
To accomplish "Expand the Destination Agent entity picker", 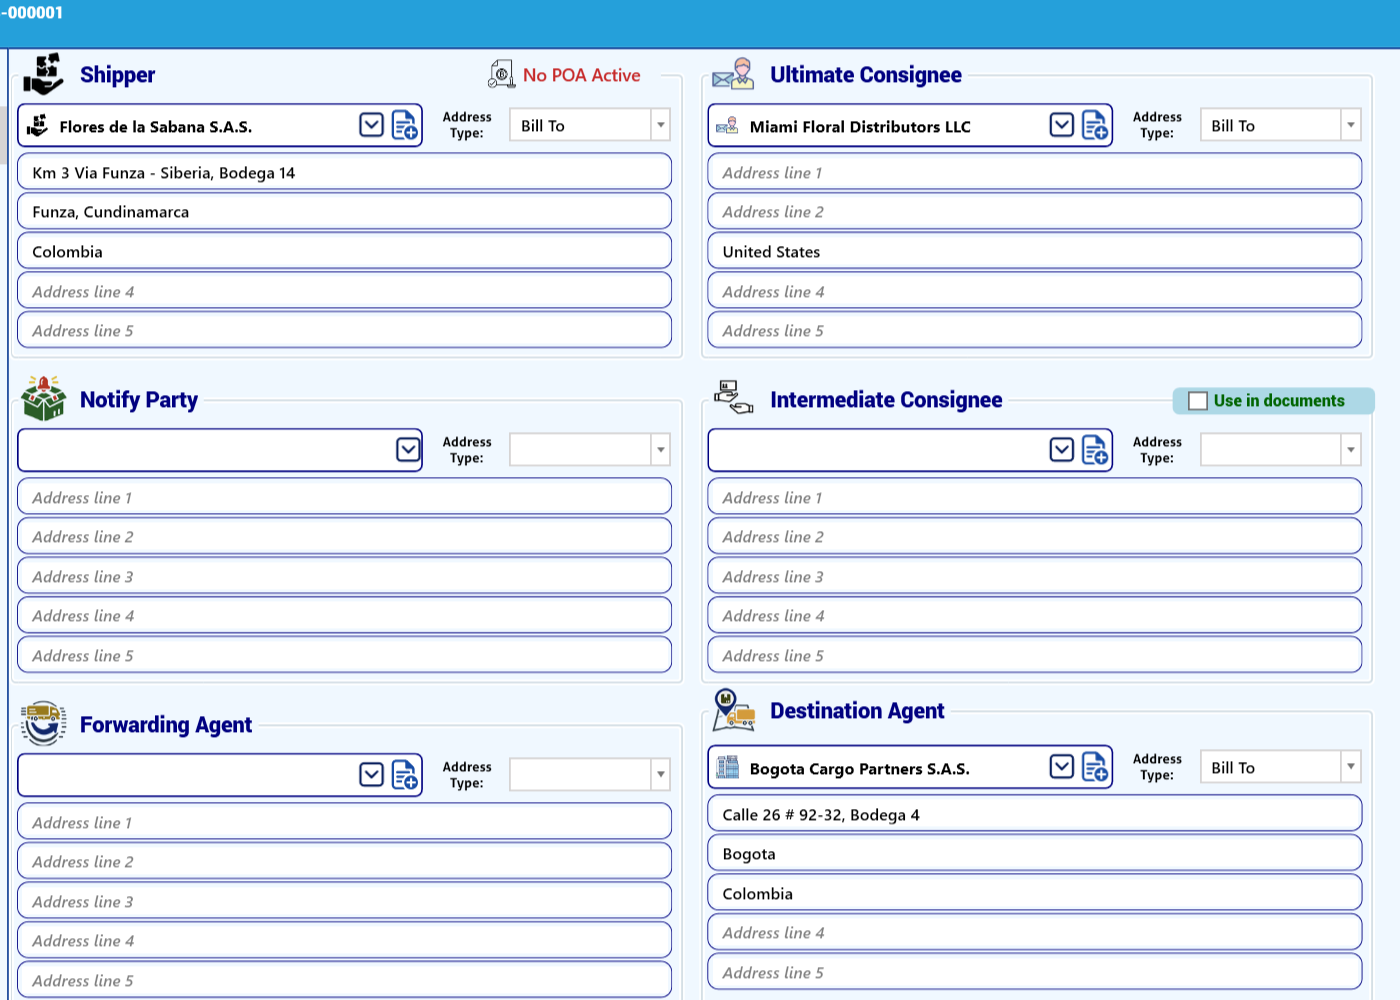I will [1062, 767].
